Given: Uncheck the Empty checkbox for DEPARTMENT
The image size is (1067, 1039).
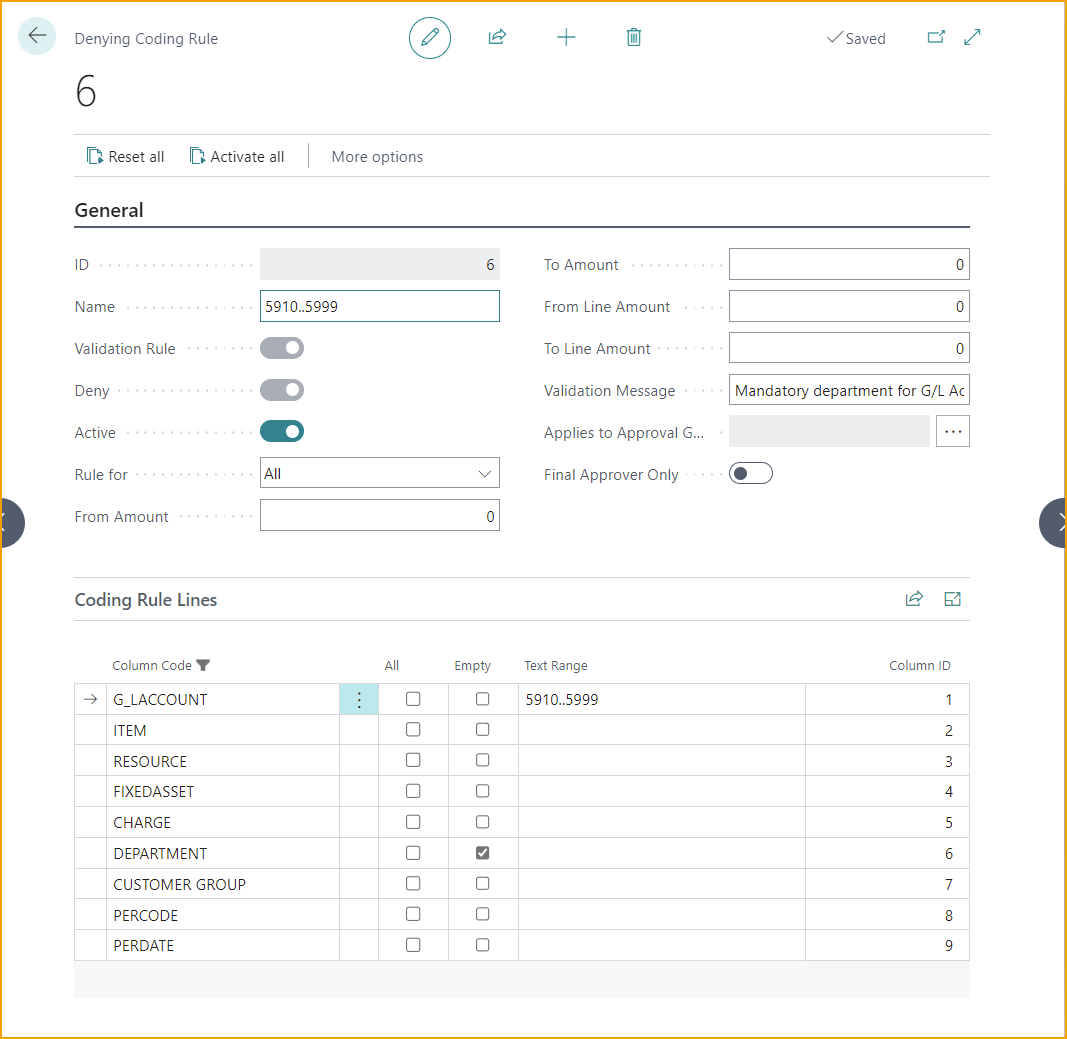Looking at the screenshot, I should (x=483, y=853).
